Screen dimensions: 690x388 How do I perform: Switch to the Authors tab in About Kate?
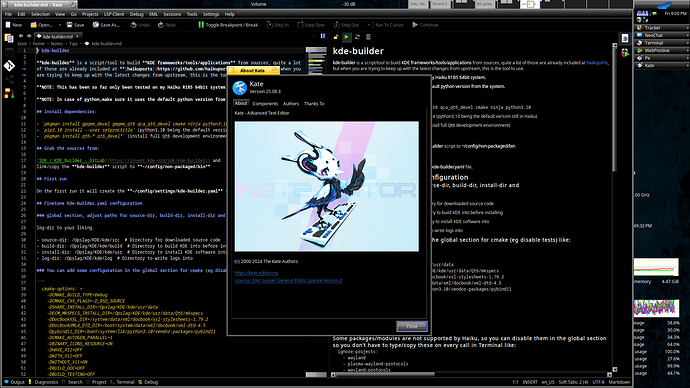tap(291, 104)
